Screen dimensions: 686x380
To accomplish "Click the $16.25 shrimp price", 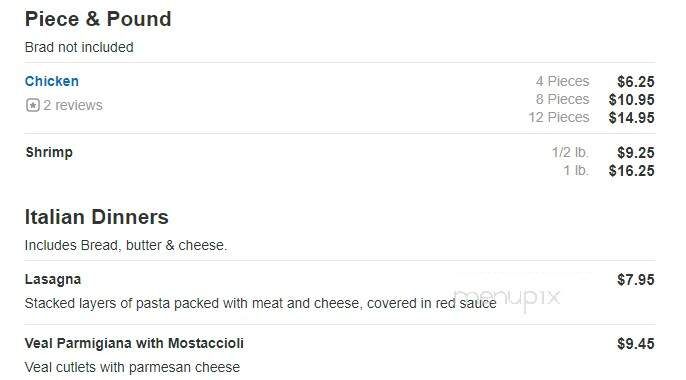I will 632,171.
